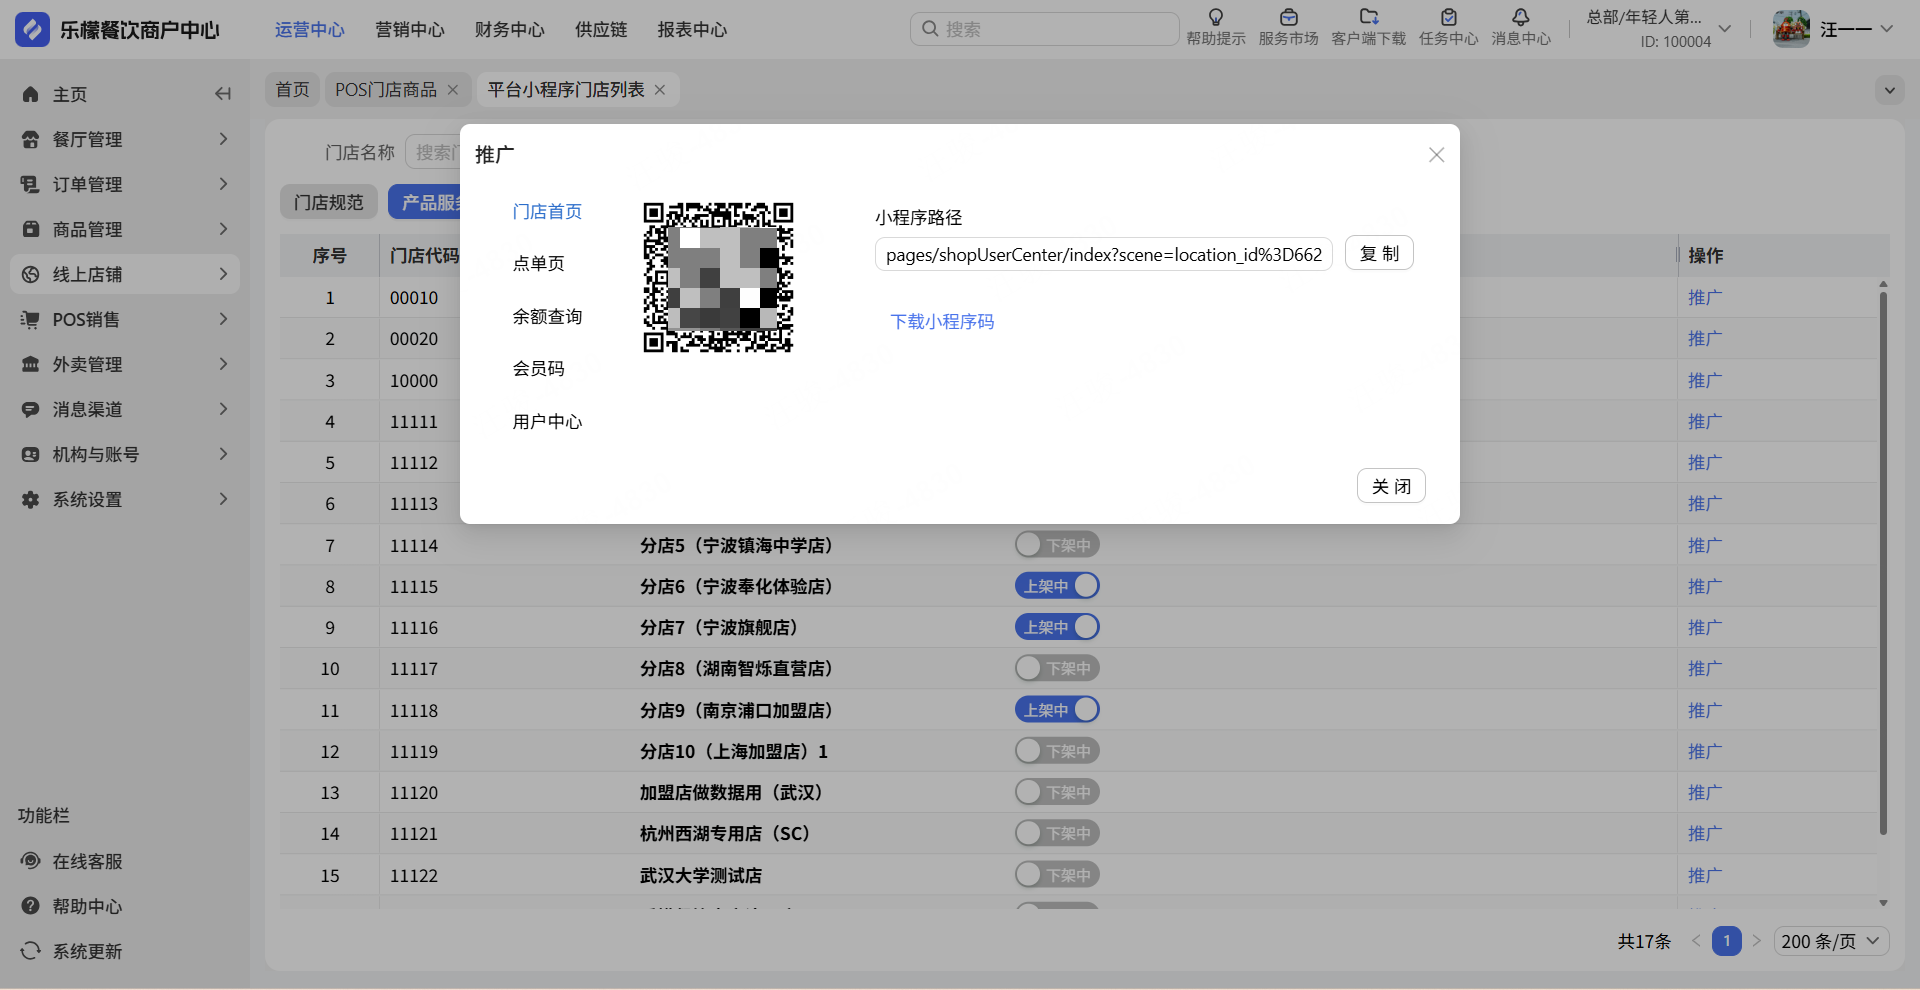Click the 系统设置 gear icon
Image resolution: width=1920 pixels, height=990 pixels.
coord(31,499)
